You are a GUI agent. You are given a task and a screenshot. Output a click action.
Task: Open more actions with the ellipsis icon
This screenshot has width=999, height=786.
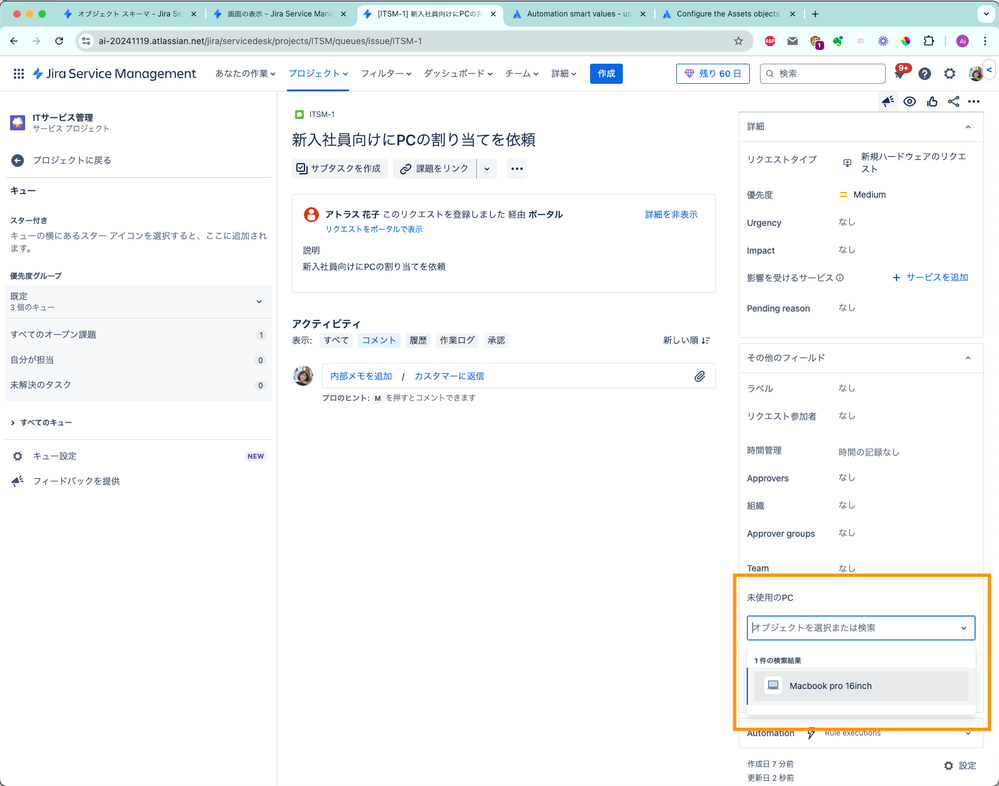[975, 101]
